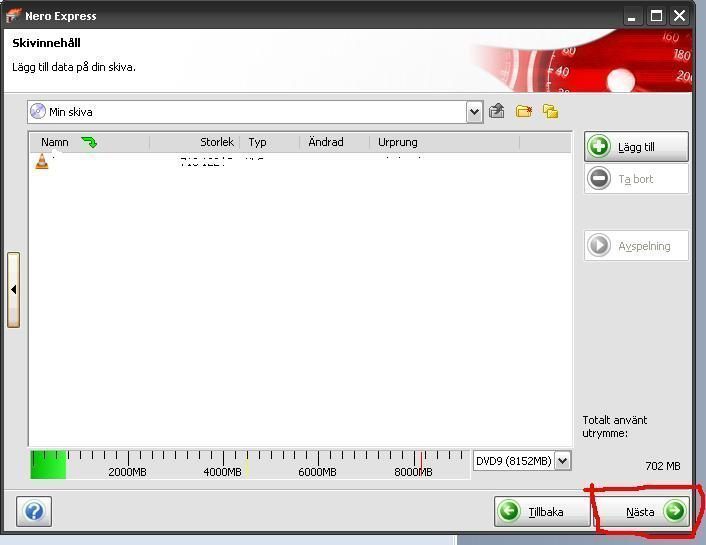This screenshot has width=706, height=545.
Task: Click the go up one level folder icon
Action: pyautogui.click(x=497, y=111)
